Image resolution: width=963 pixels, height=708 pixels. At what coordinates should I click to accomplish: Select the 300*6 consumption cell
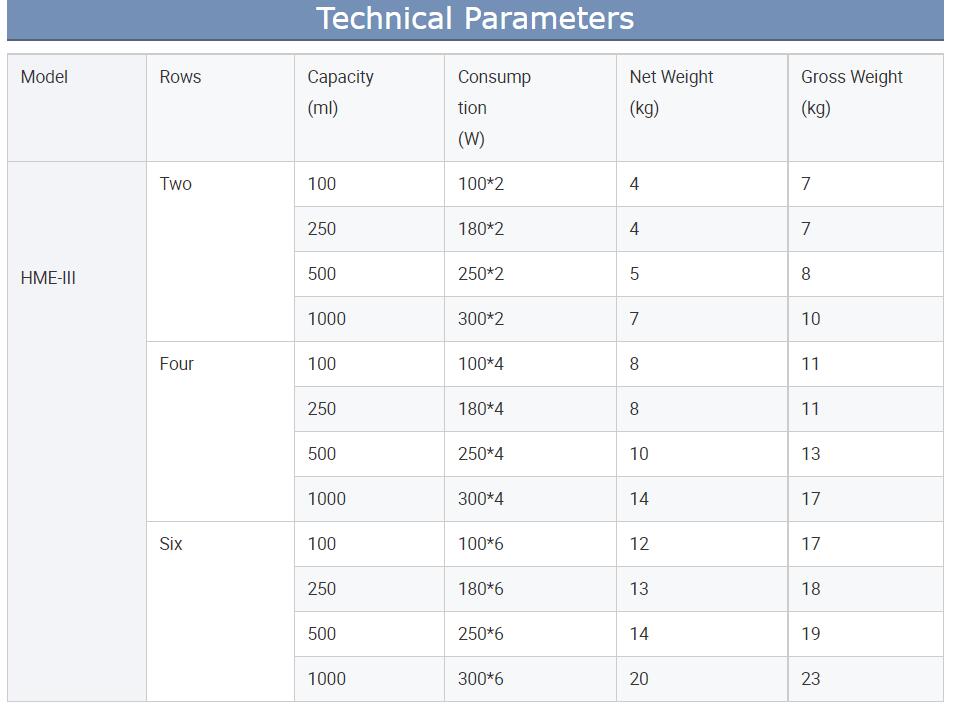[x=481, y=679]
